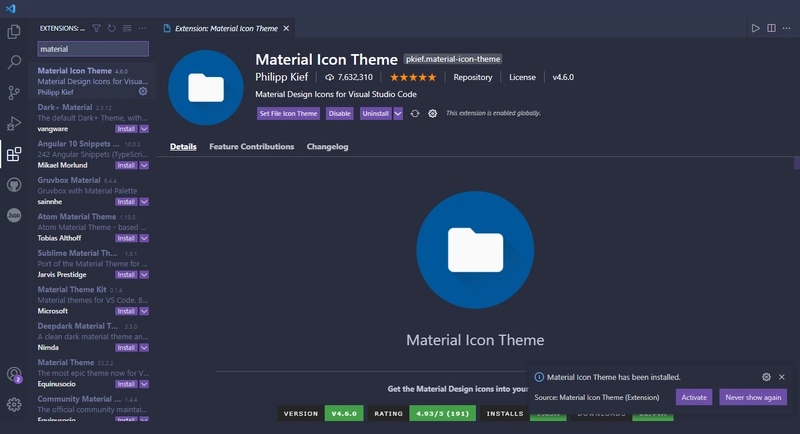Screen dimensions: 800x434
Task: Open the Manage gear in activity bar
Action: point(14,404)
